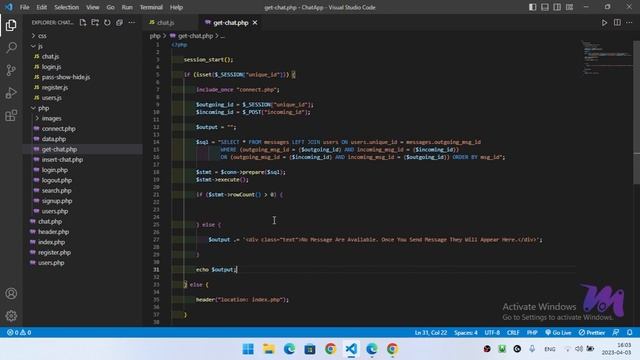Open Windows Start menu on taskbar
This screenshot has height=360, width=640.
248,349
